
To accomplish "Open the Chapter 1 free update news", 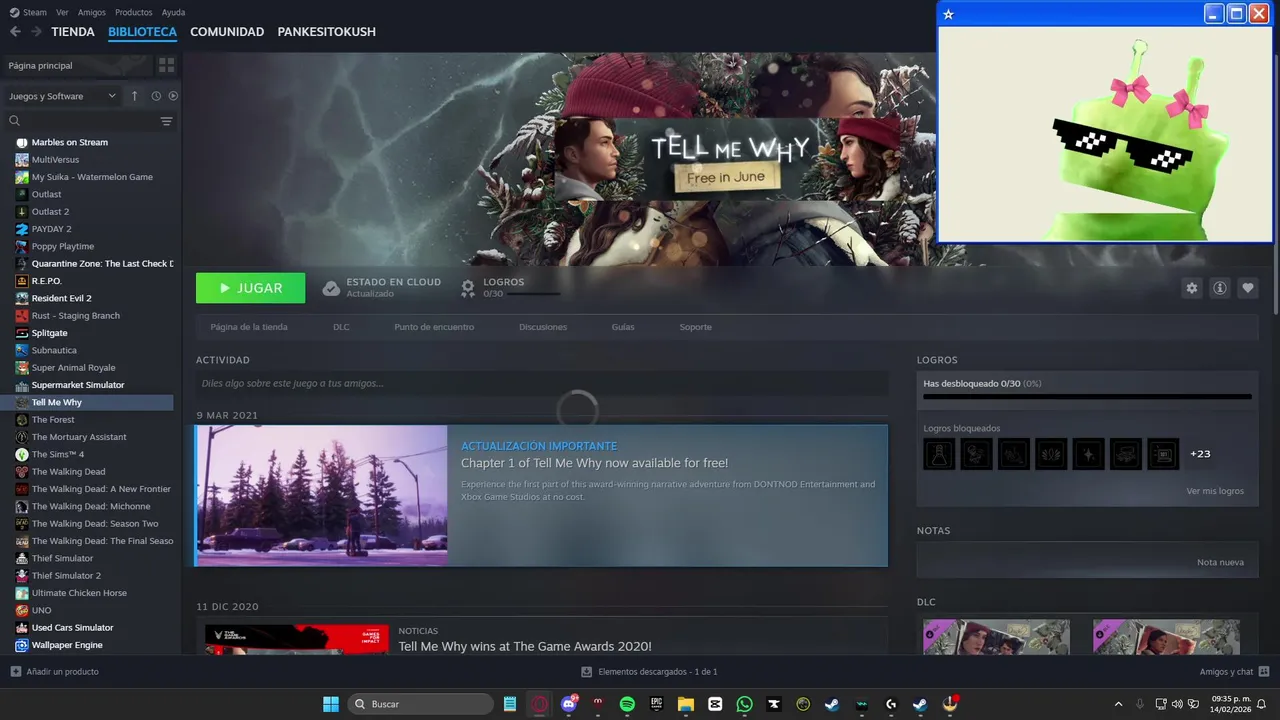I will 542,496.
